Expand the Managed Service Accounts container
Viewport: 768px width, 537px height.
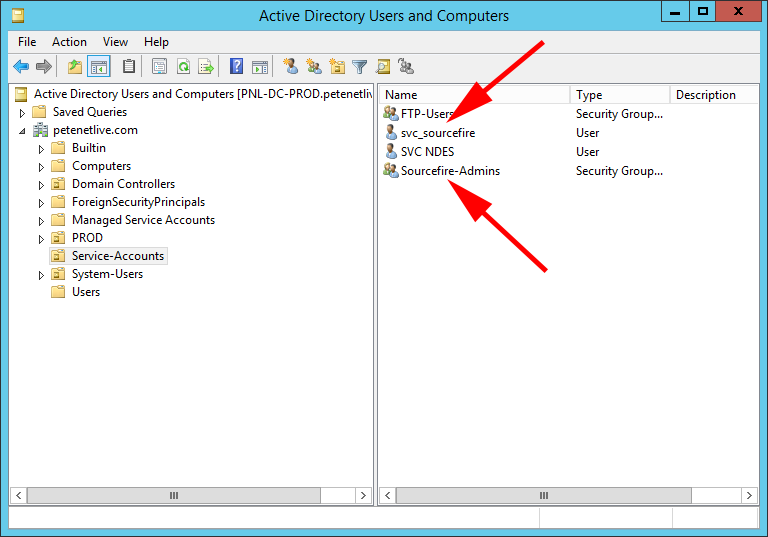(x=41, y=221)
